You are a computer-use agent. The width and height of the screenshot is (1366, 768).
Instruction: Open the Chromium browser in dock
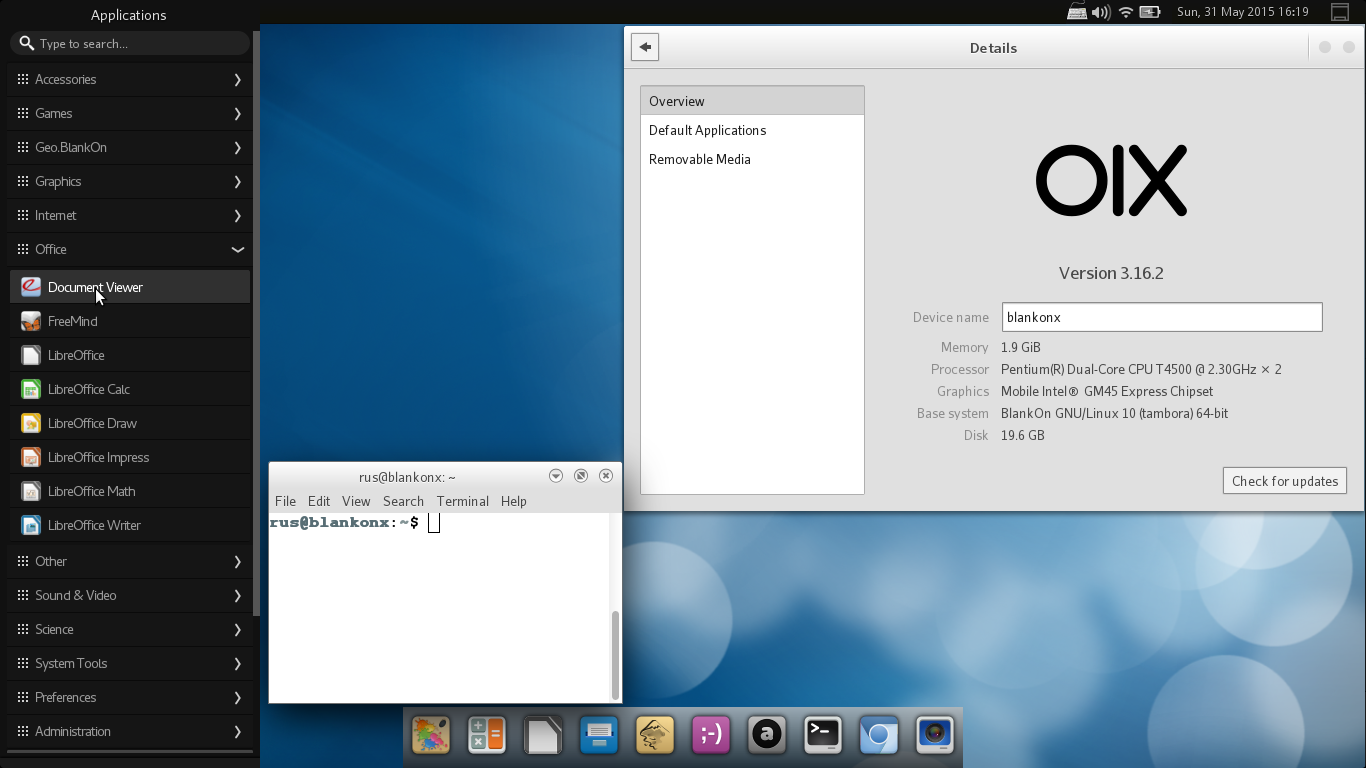click(879, 736)
